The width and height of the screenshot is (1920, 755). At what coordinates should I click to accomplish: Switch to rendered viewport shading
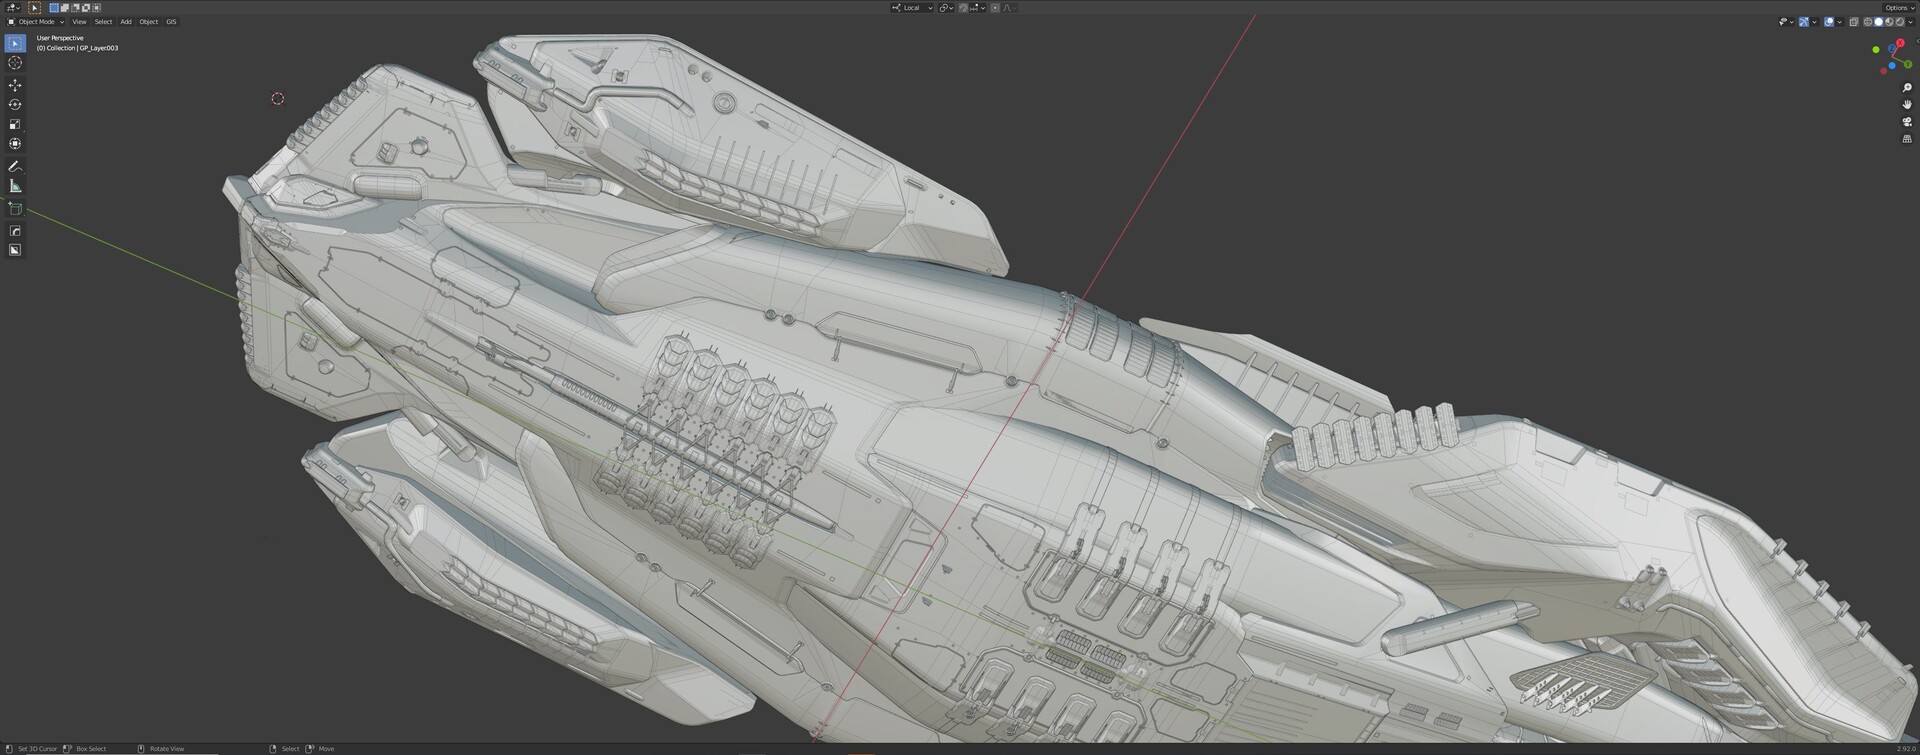[1899, 22]
